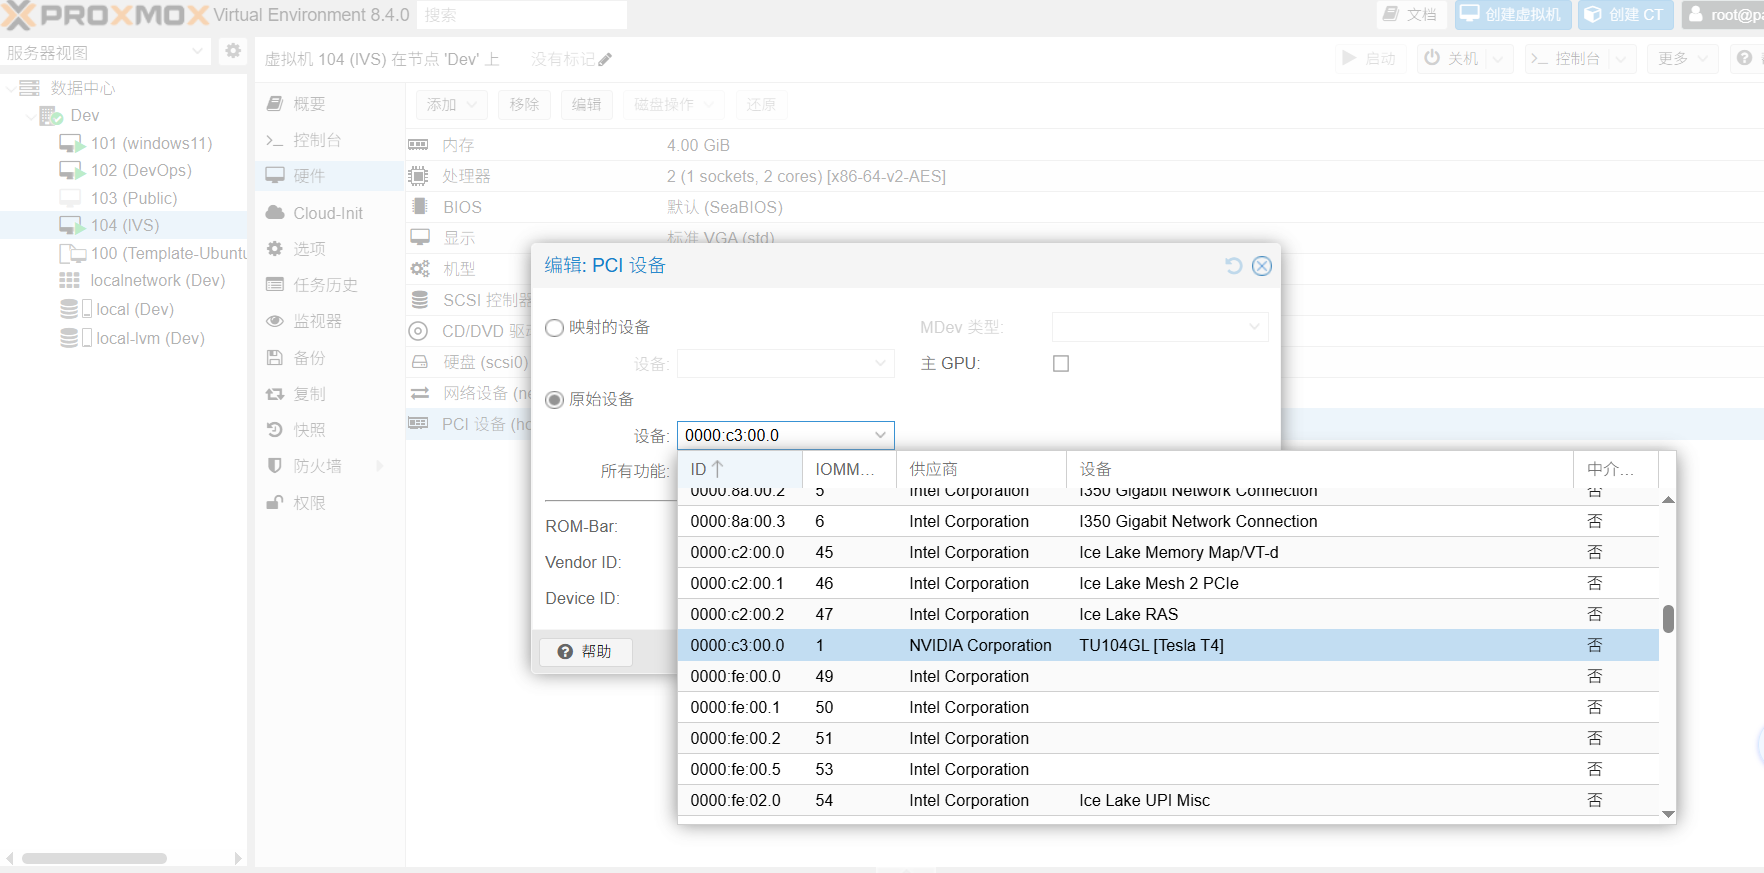This screenshot has height=873, width=1764.
Task: Click the machine type cogs icon
Action: coord(420,269)
